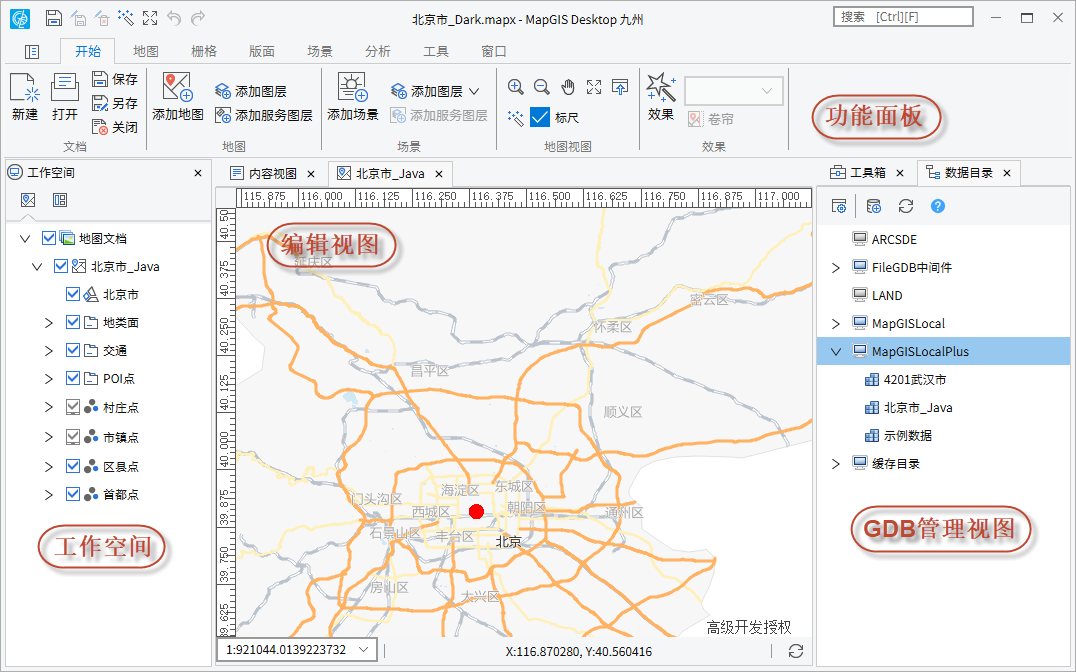The width and height of the screenshot is (1076, 672).
Task: Toggle the 地类面 layer checkbox
Action: 73,322
